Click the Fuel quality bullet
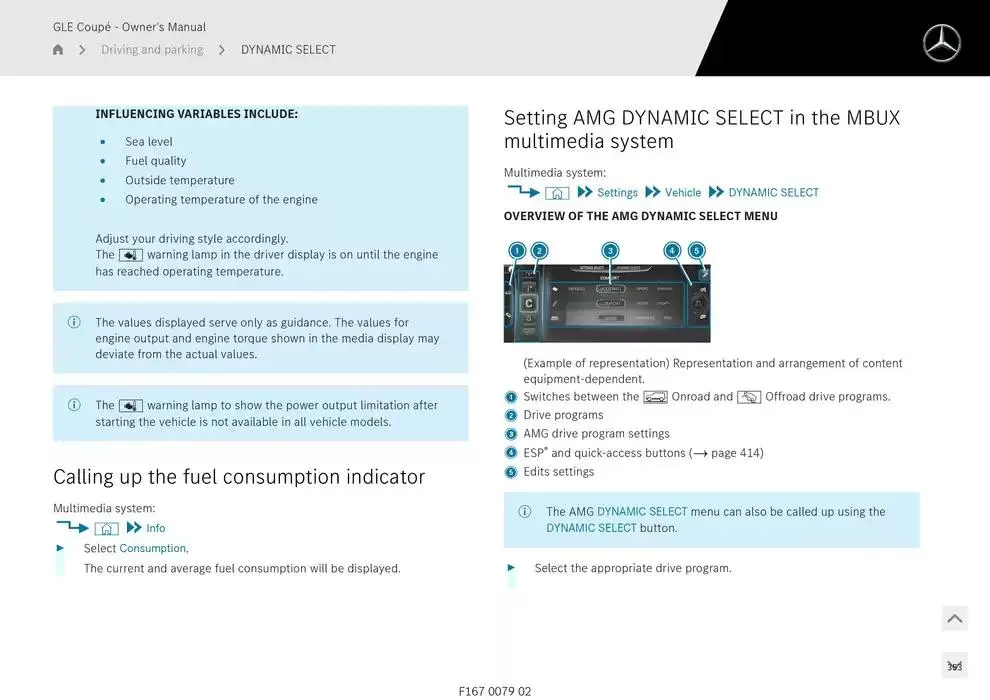This screenshot has width=990, height=700. [155, 161]
